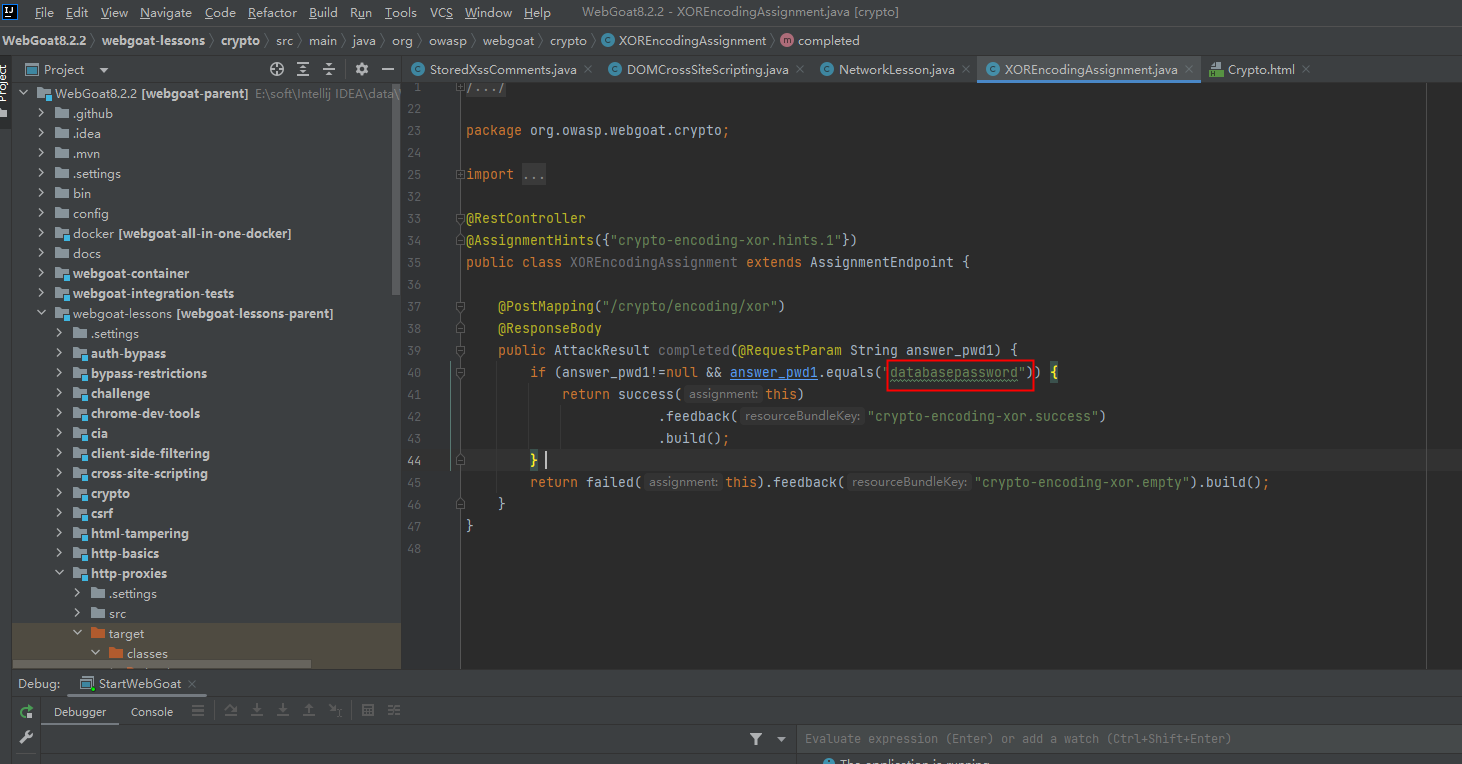Click the Project panel horizontal scrollbar
Screen dimensions: 1462x764
(162, 664)
